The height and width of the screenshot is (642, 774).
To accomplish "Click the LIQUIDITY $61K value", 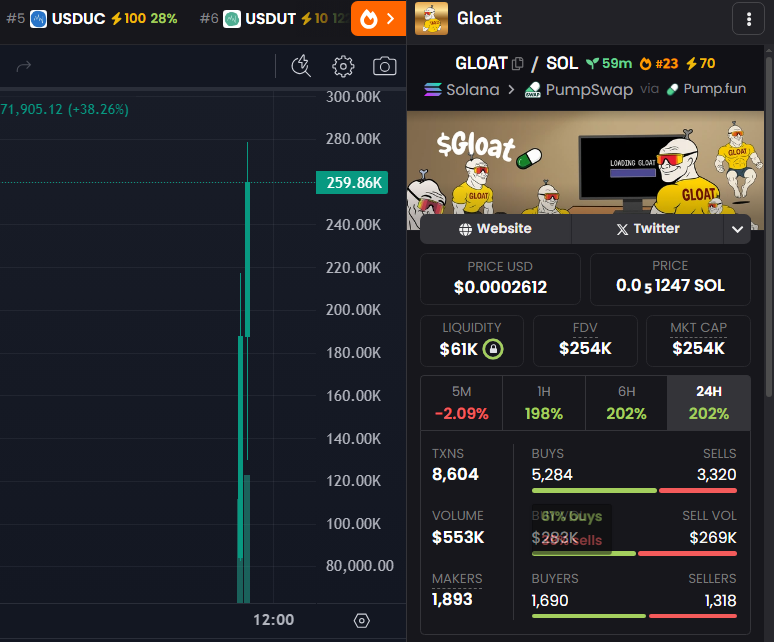I will tap(459, 349).
